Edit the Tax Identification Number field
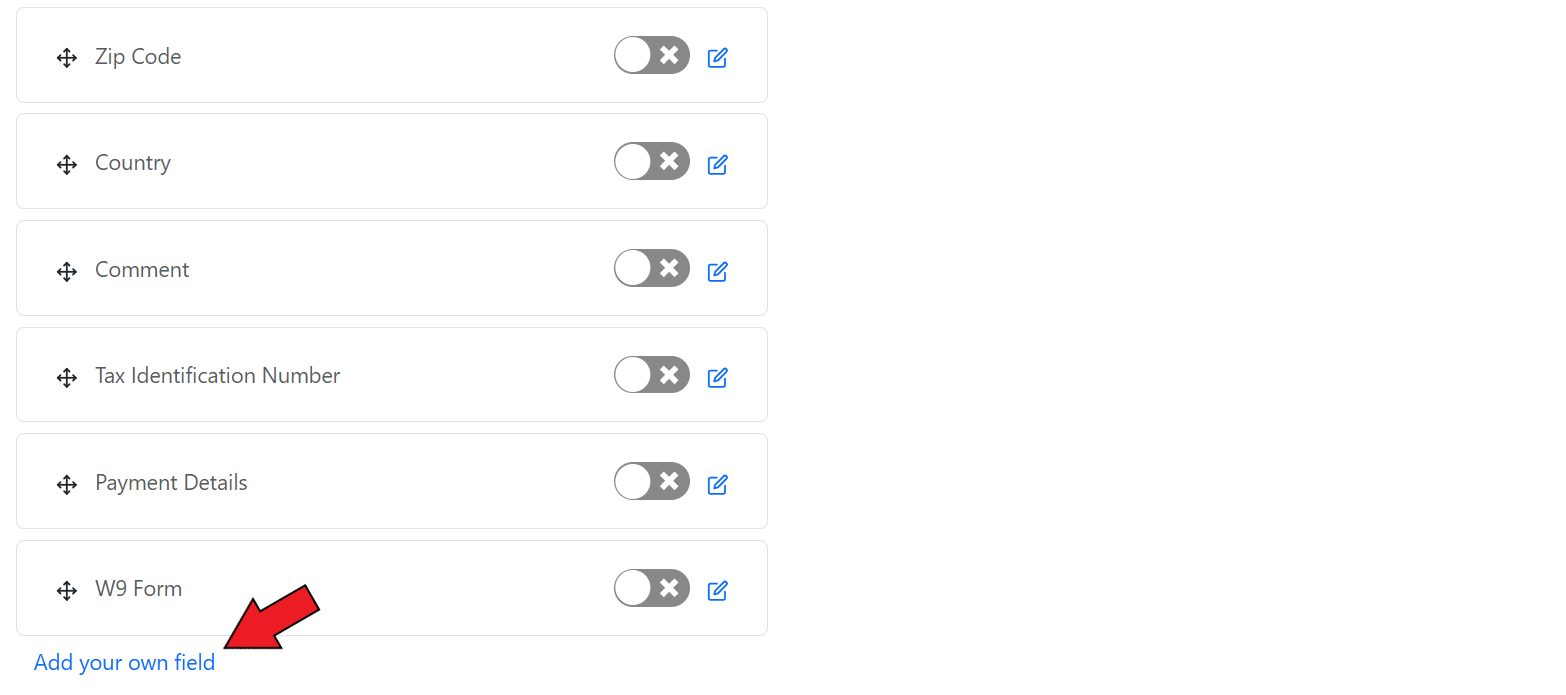 click(x=717, y=378)
